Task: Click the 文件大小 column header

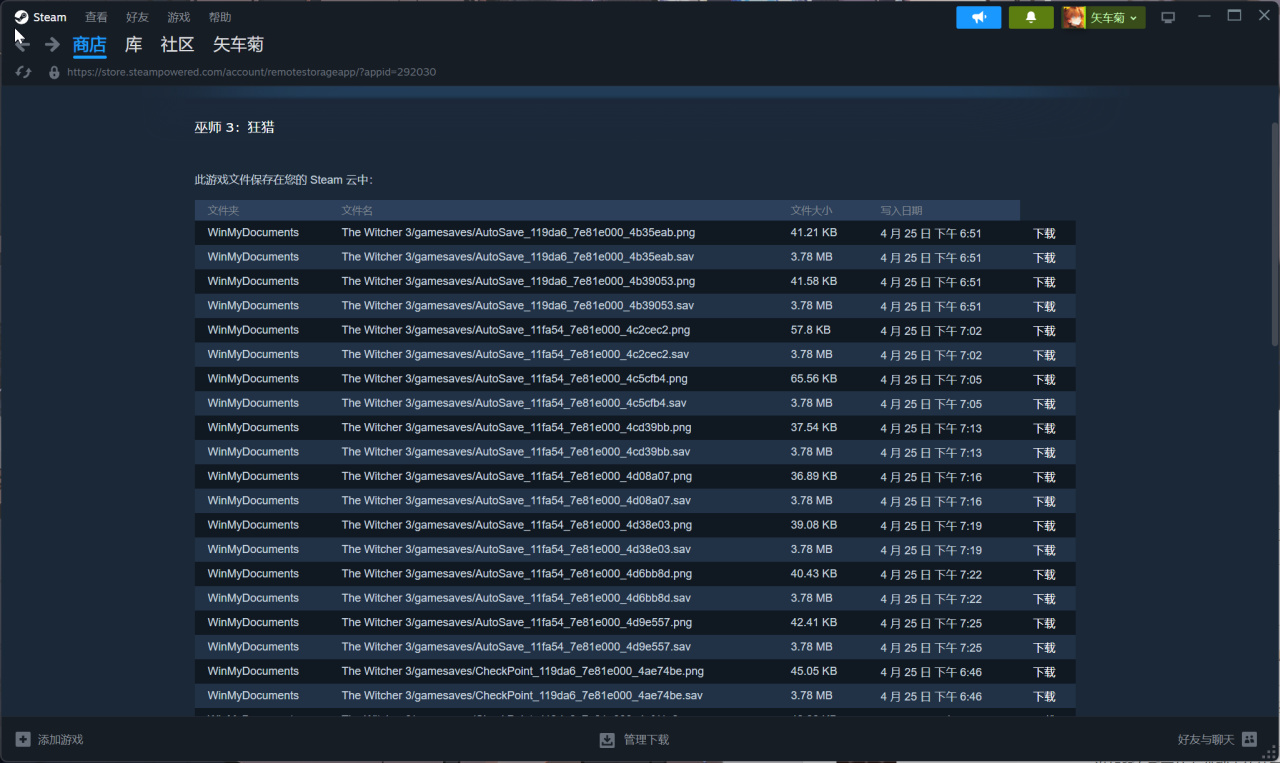Action: click(811, 211)
